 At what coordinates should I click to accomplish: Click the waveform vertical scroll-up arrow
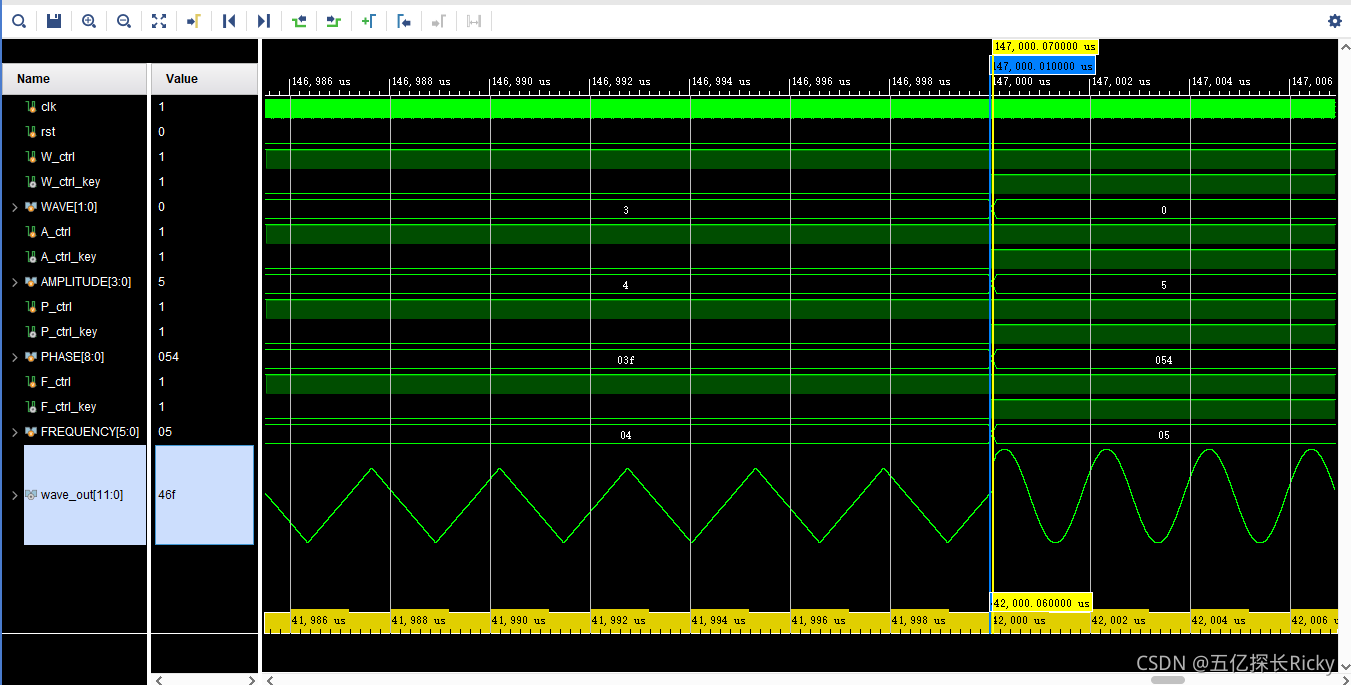1345,45
